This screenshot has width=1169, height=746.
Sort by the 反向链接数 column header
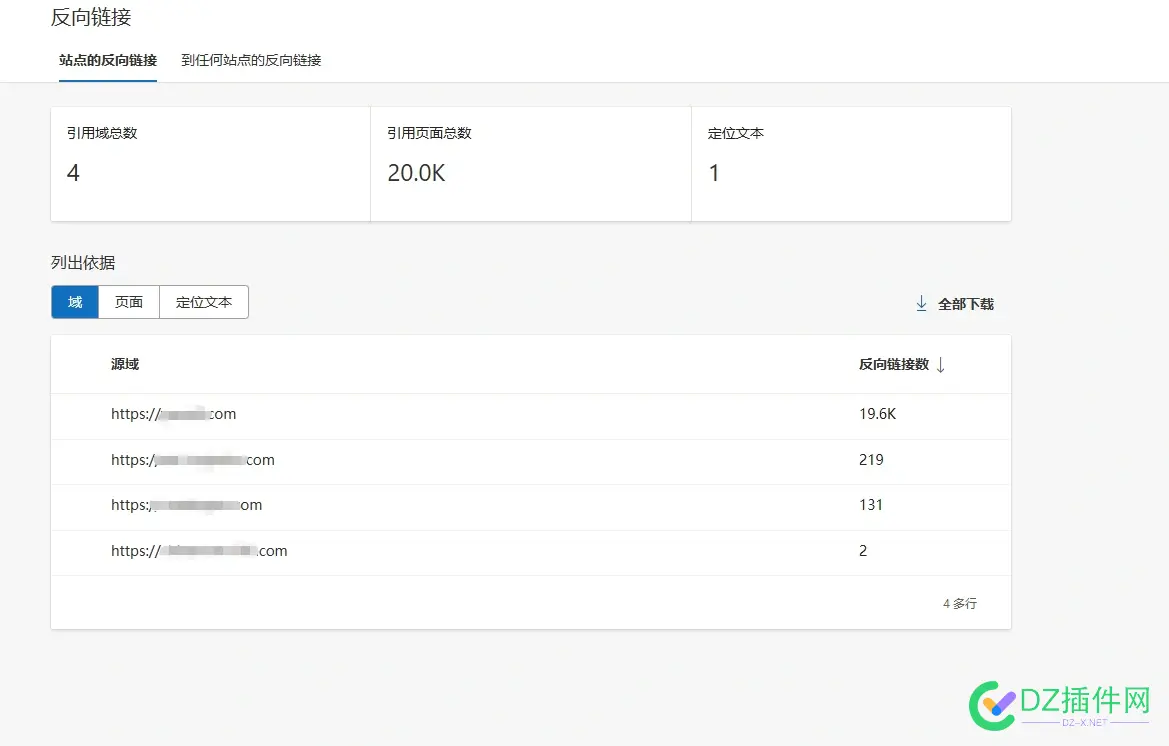tap(893, 365)
